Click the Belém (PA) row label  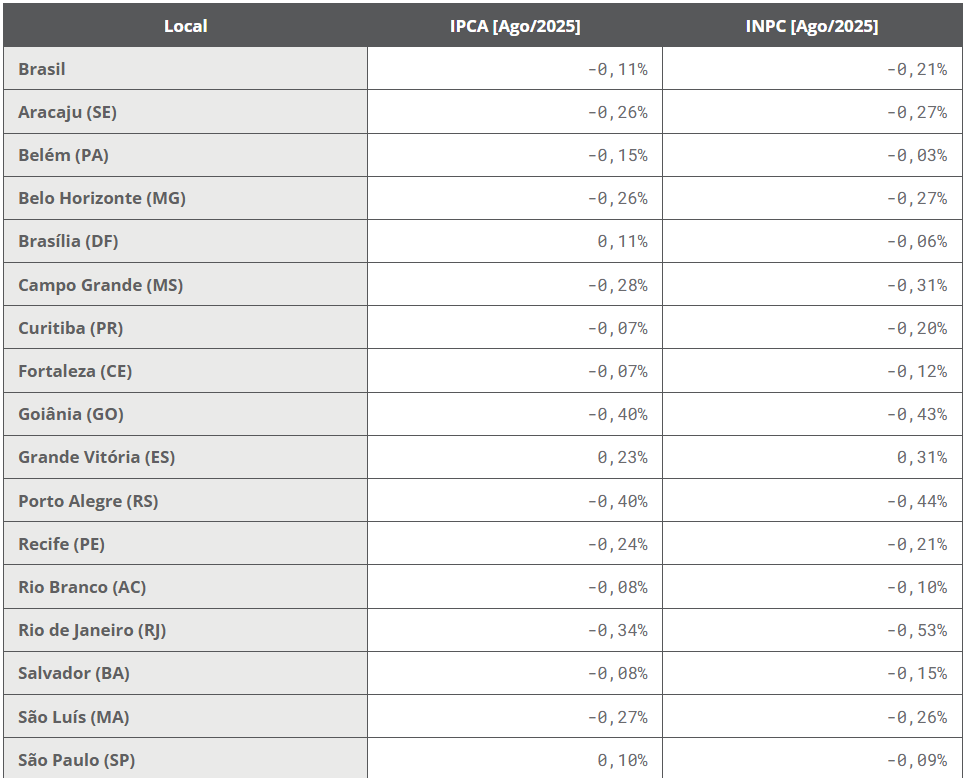pos(63,155)
